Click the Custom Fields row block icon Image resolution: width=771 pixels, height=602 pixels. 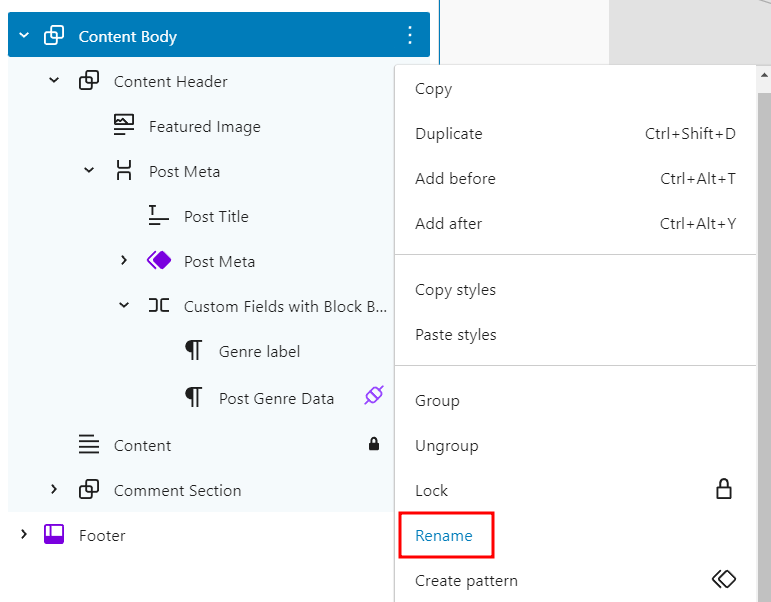[x=159, y=306]
